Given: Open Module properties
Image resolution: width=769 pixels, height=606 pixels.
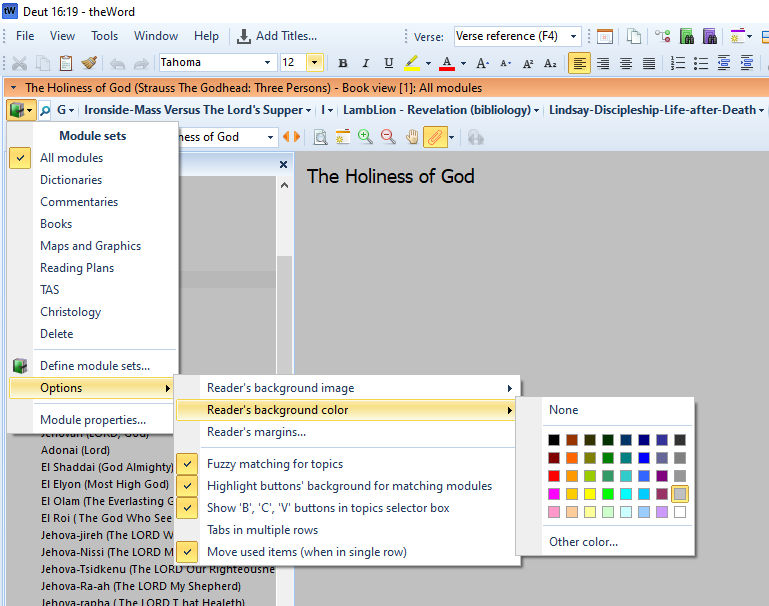Looking at the screenshot, I should 93,420.
